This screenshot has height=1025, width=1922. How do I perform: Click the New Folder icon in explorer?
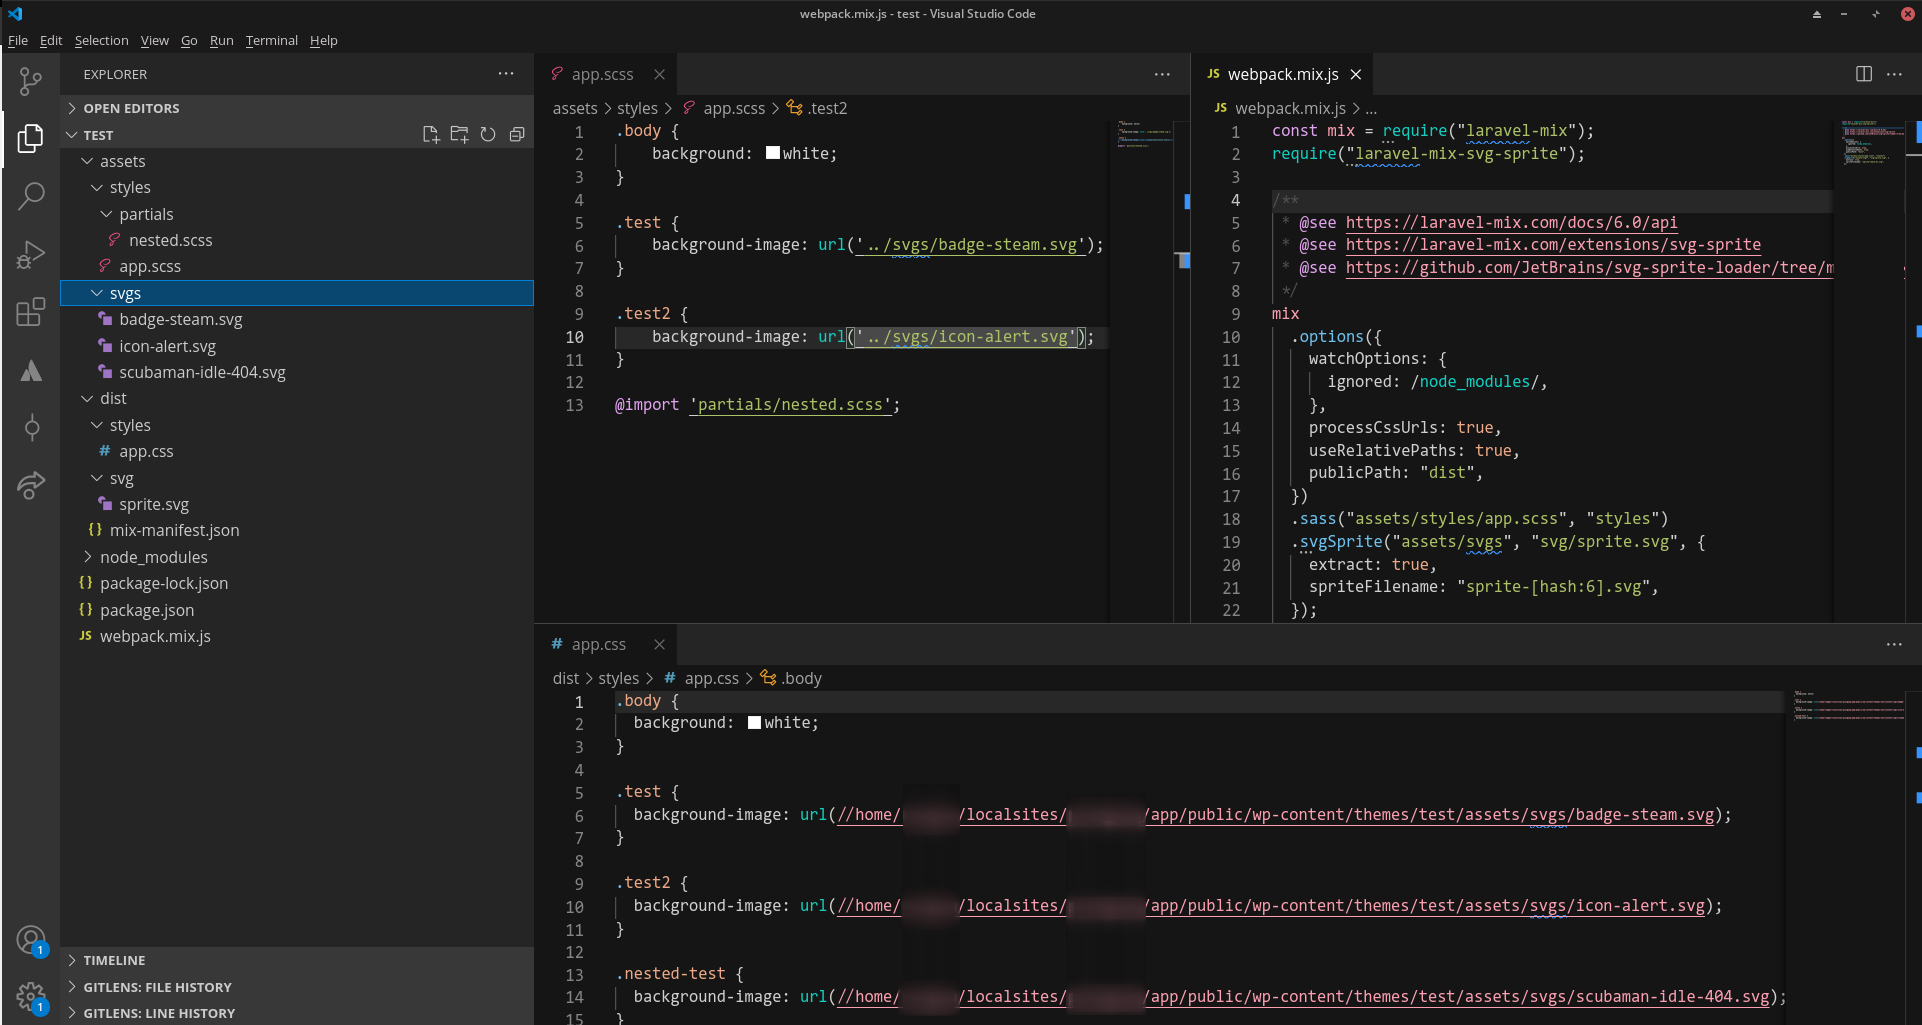pos(459,135)
